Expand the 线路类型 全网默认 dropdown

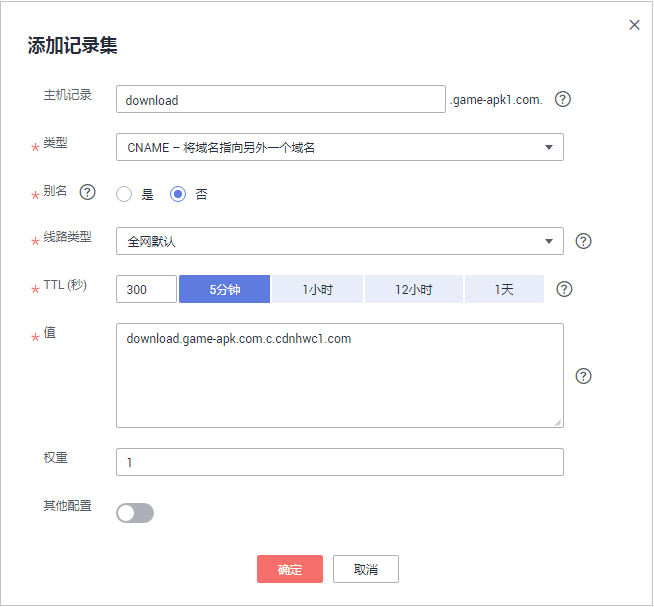pyautogui.click(x=340, y=241)
